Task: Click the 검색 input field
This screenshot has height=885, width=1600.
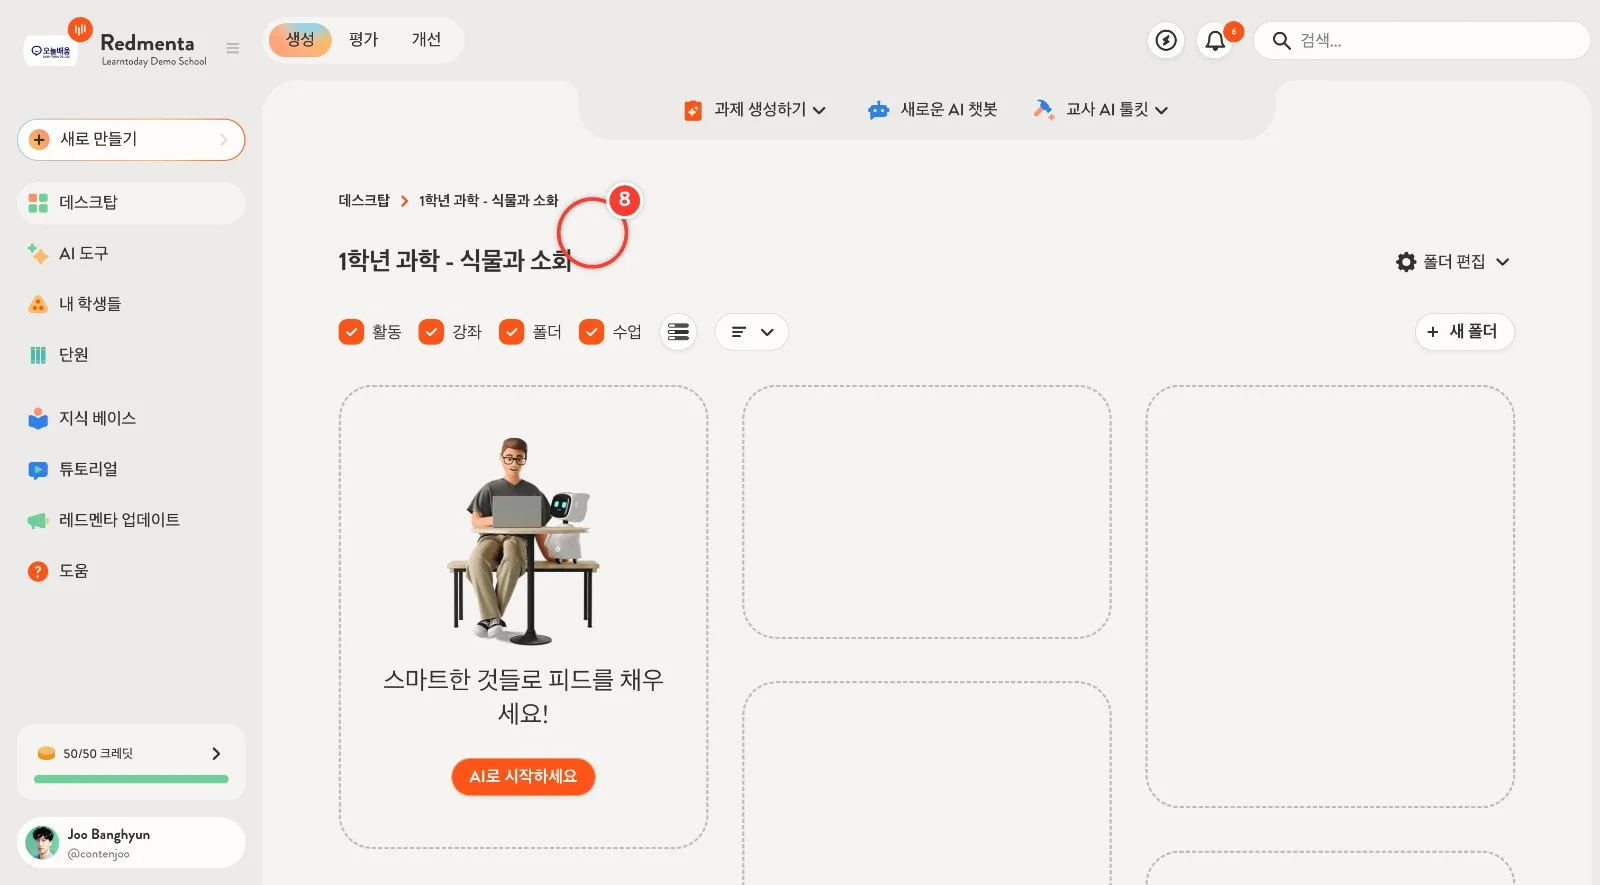Action: 1421,41
